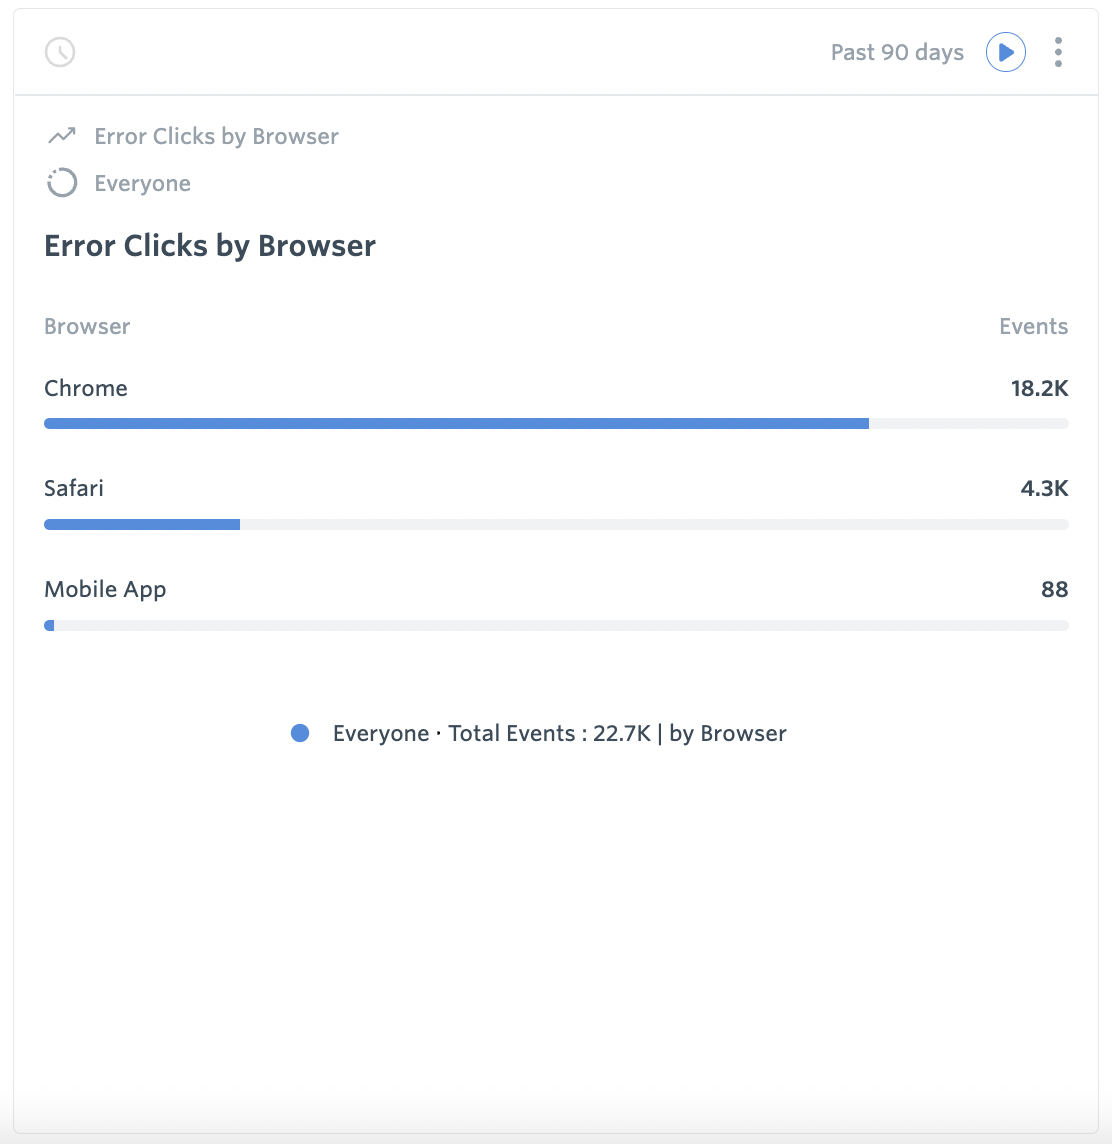Click the clock history icon top left
Viewport: 1112px width, 1144px height.
(59, 52)
